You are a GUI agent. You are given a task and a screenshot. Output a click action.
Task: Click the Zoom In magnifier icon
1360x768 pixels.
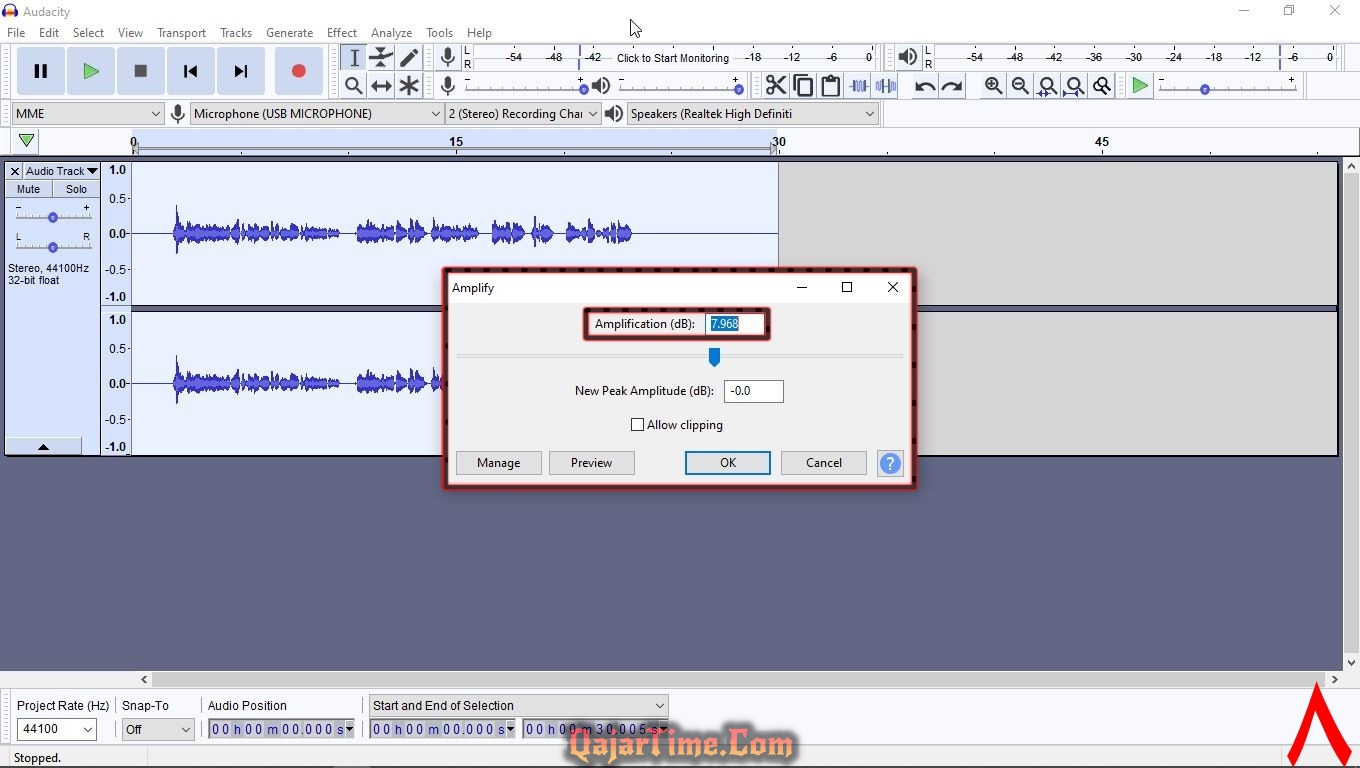993,86
